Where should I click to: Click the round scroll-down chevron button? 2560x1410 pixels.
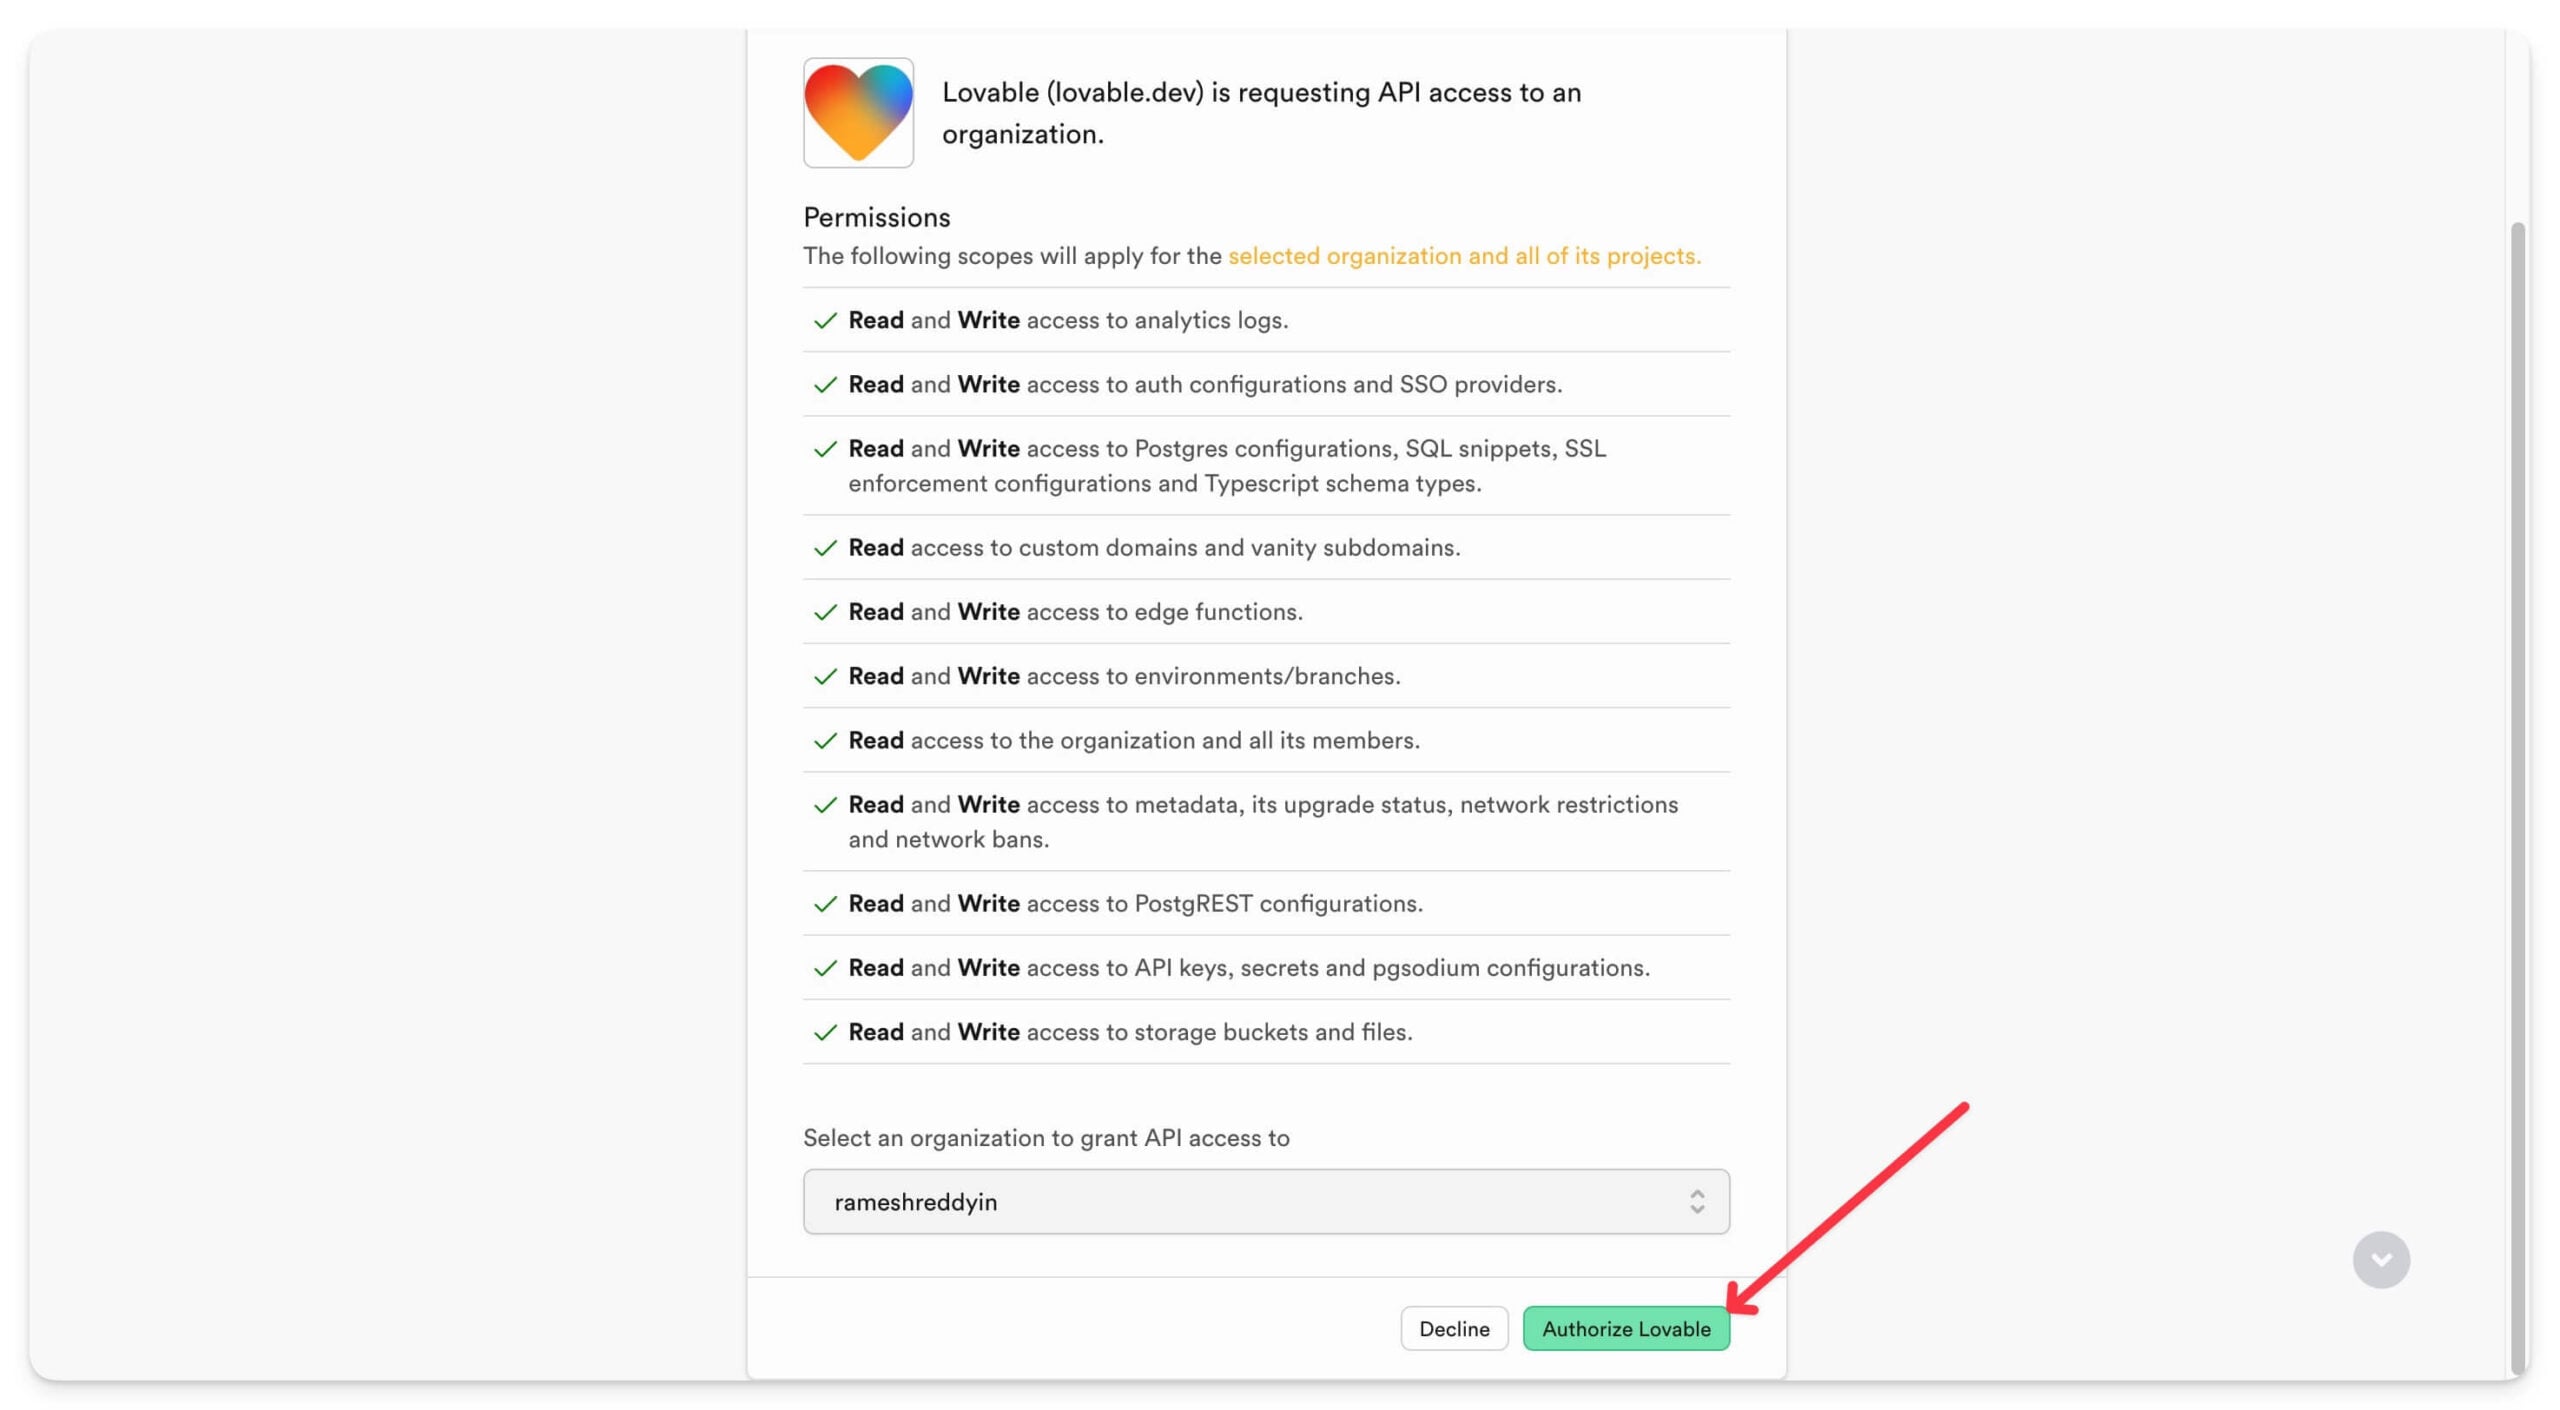click(x=2380, y=1259)
